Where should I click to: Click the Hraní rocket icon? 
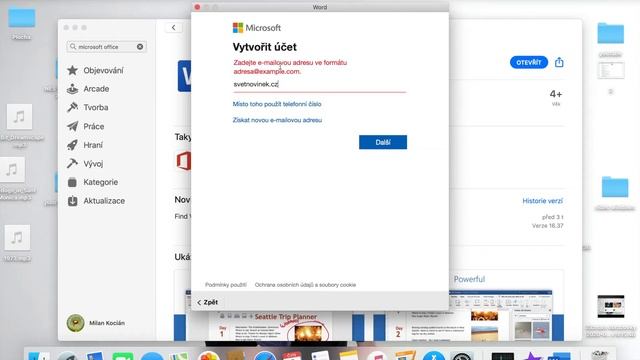click(x=73, y=145)
